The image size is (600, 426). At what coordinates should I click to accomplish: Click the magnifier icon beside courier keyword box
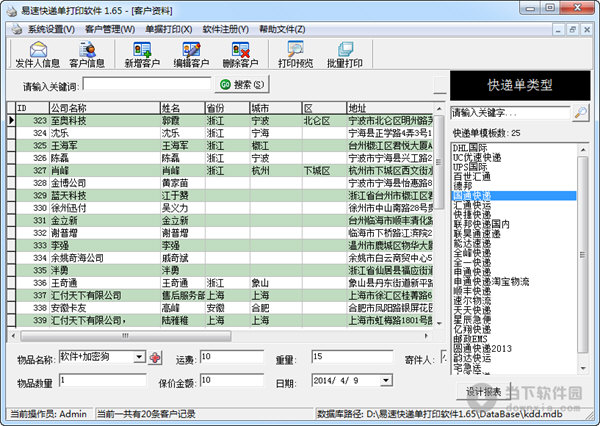click(580, 113)
